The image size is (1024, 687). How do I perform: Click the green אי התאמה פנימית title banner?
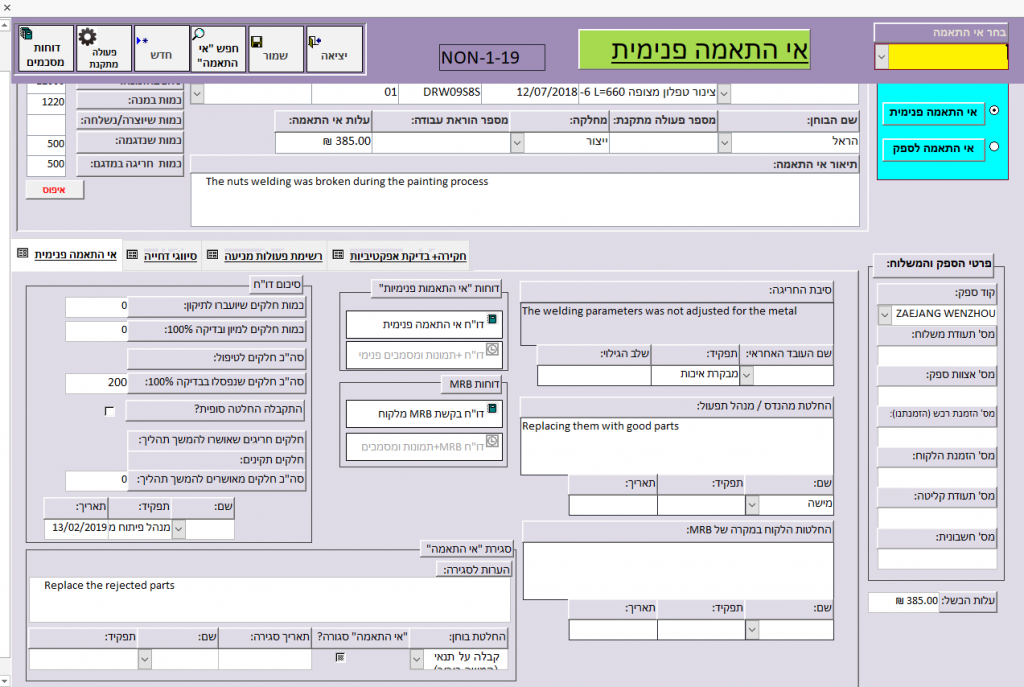pos(694,49)
